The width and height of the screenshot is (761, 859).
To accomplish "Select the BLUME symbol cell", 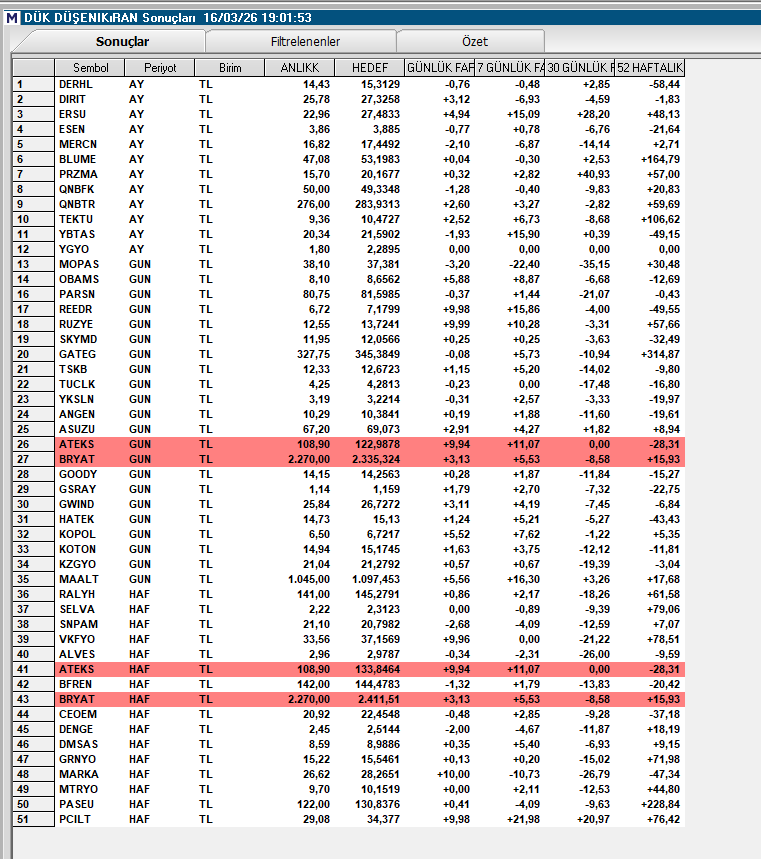I will (x=90, y=159).
